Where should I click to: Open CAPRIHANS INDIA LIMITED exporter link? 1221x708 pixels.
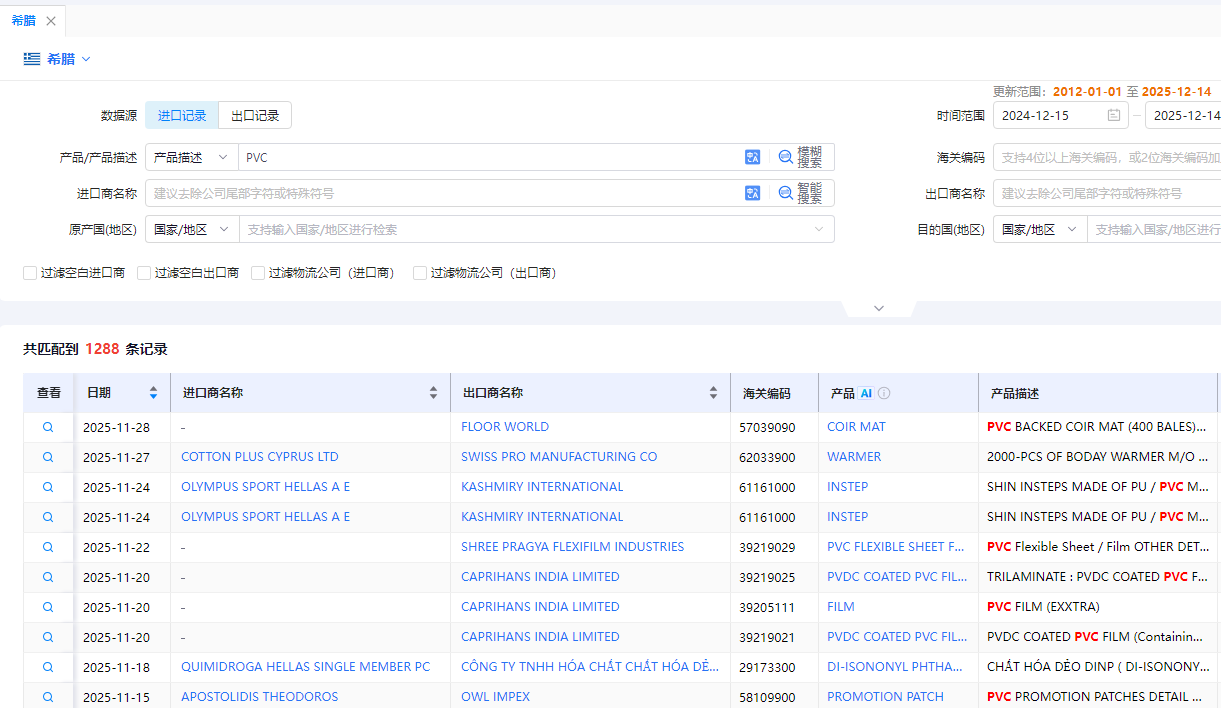[x=540, y=577]
